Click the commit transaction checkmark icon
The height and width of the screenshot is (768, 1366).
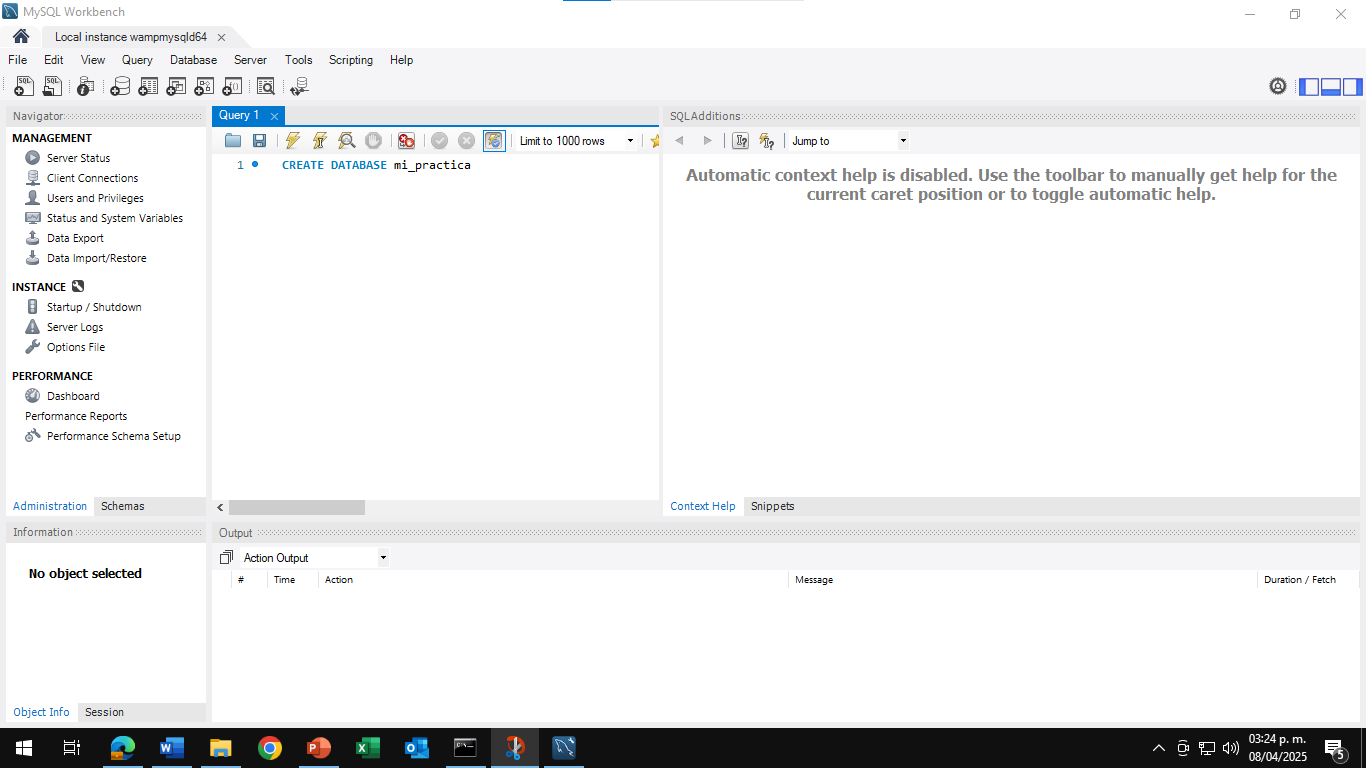click(x=439, y=141)
